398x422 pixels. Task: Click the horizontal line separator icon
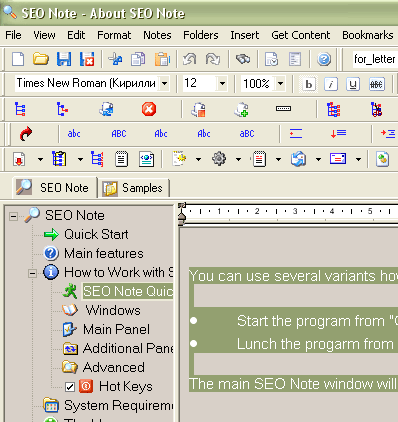[x=283, y=109]
